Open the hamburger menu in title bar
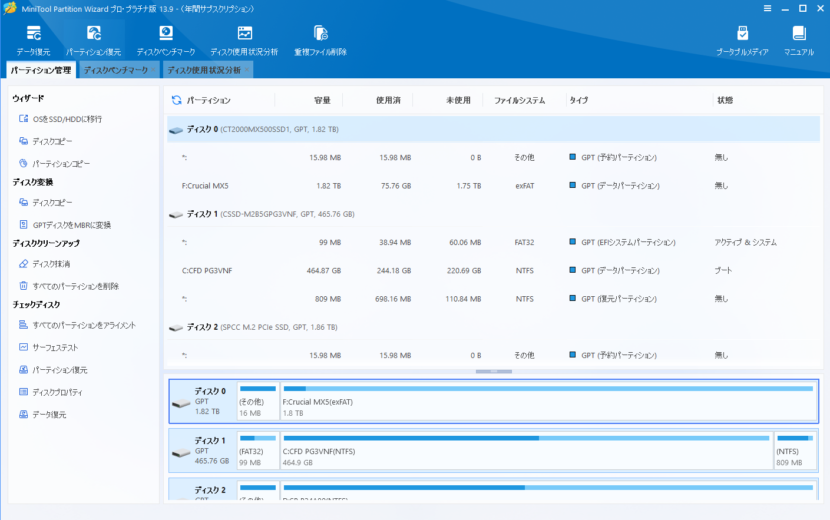The width and height of the screenshot is (830, 520). click(x=767, y=8)
